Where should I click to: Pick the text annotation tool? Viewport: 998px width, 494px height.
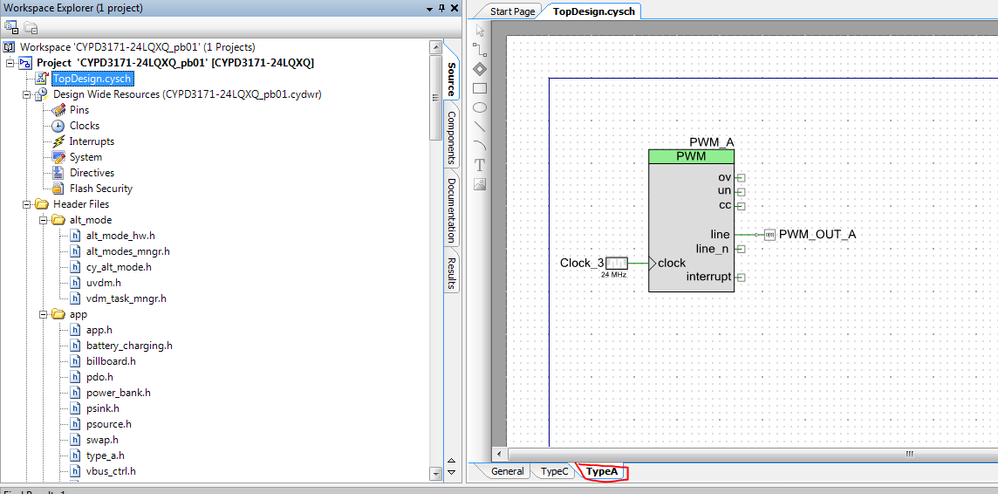479,164
